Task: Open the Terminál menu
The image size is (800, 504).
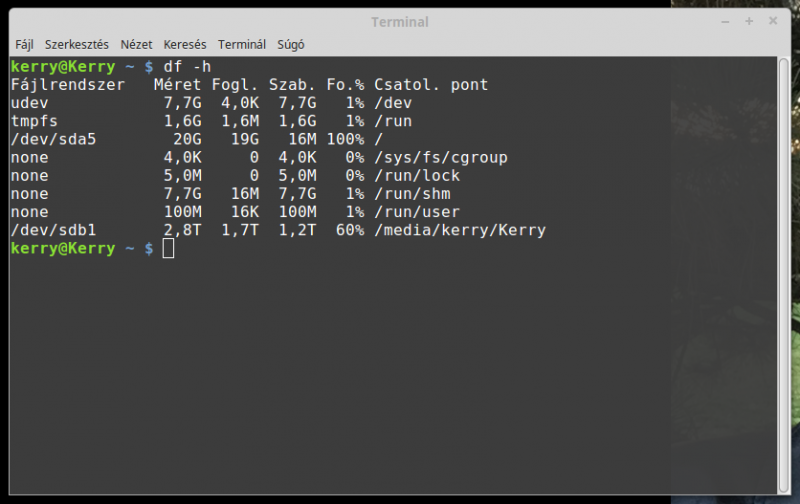Action: [242, 45]
